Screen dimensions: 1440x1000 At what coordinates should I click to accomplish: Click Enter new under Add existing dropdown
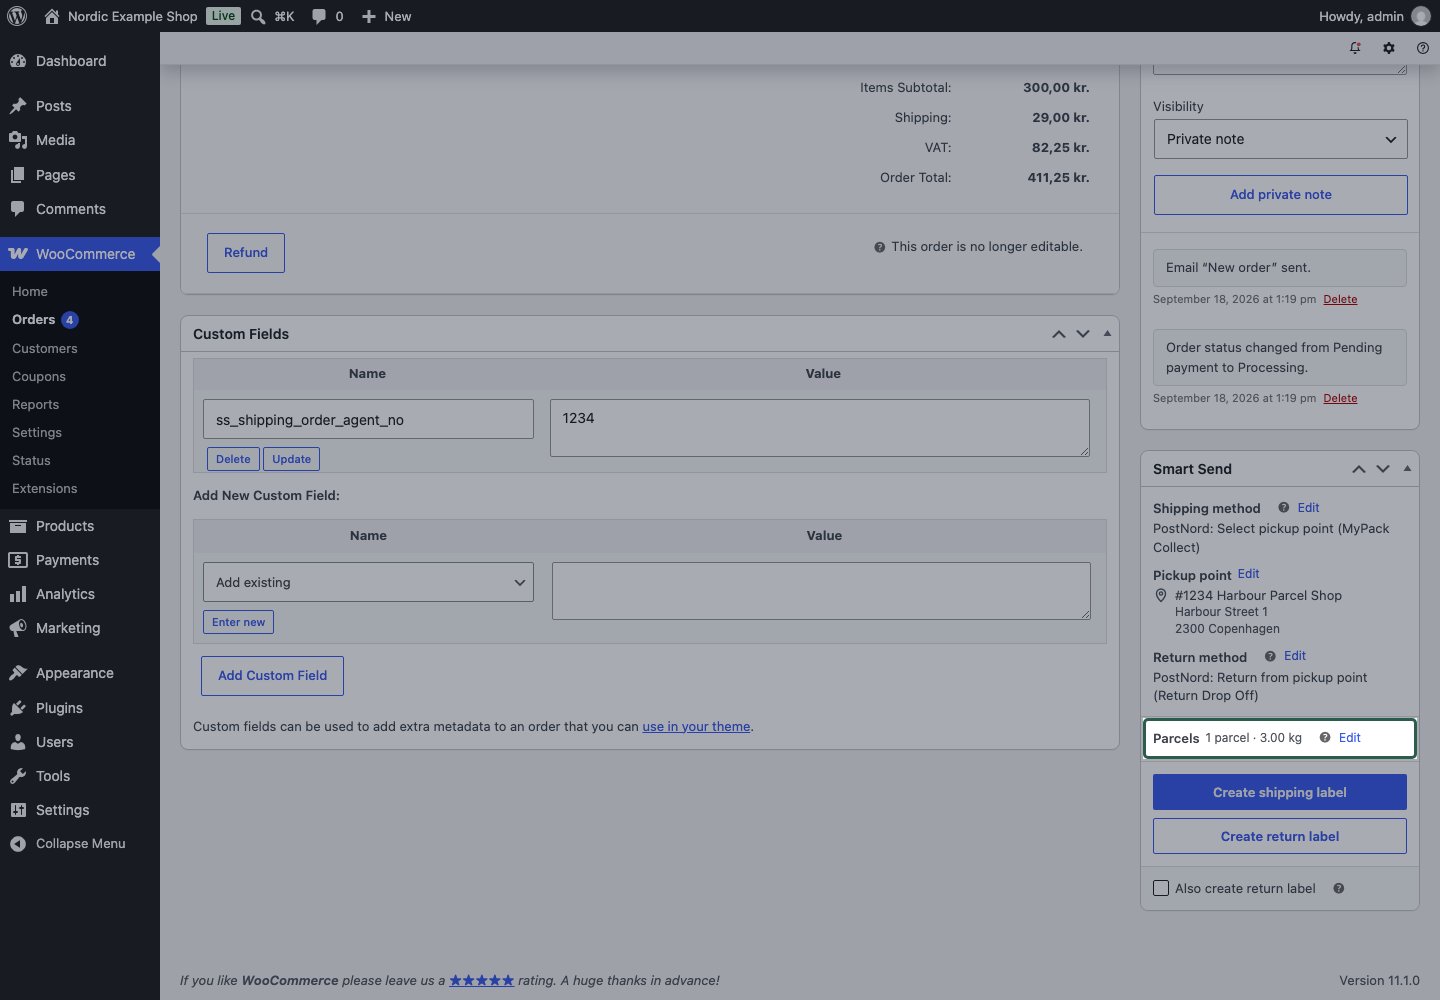tap(238, 622)
